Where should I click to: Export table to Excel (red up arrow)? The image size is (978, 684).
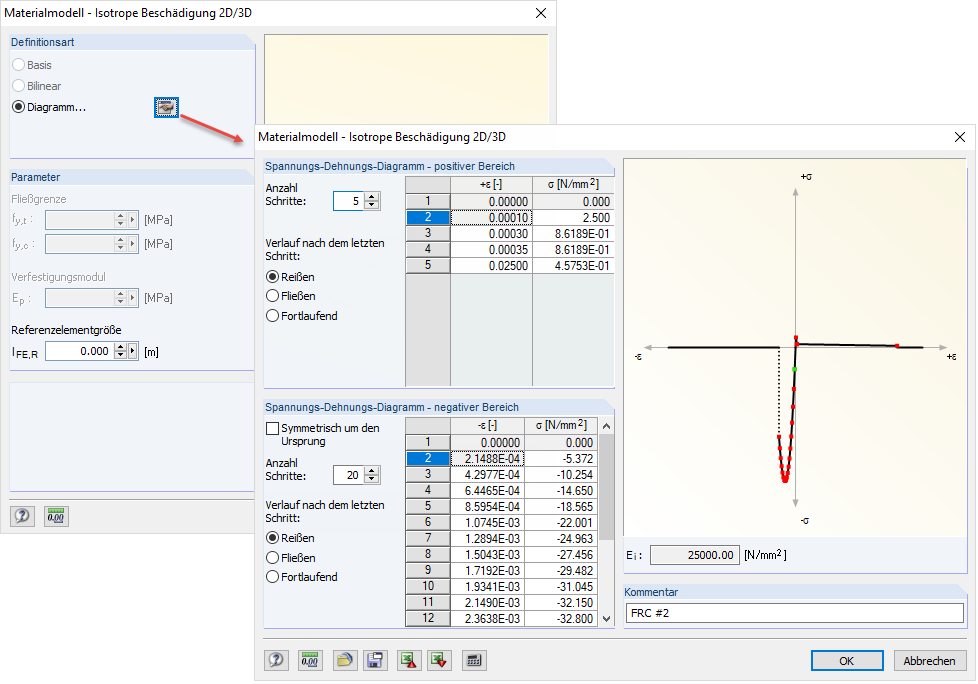coord(409,660)
